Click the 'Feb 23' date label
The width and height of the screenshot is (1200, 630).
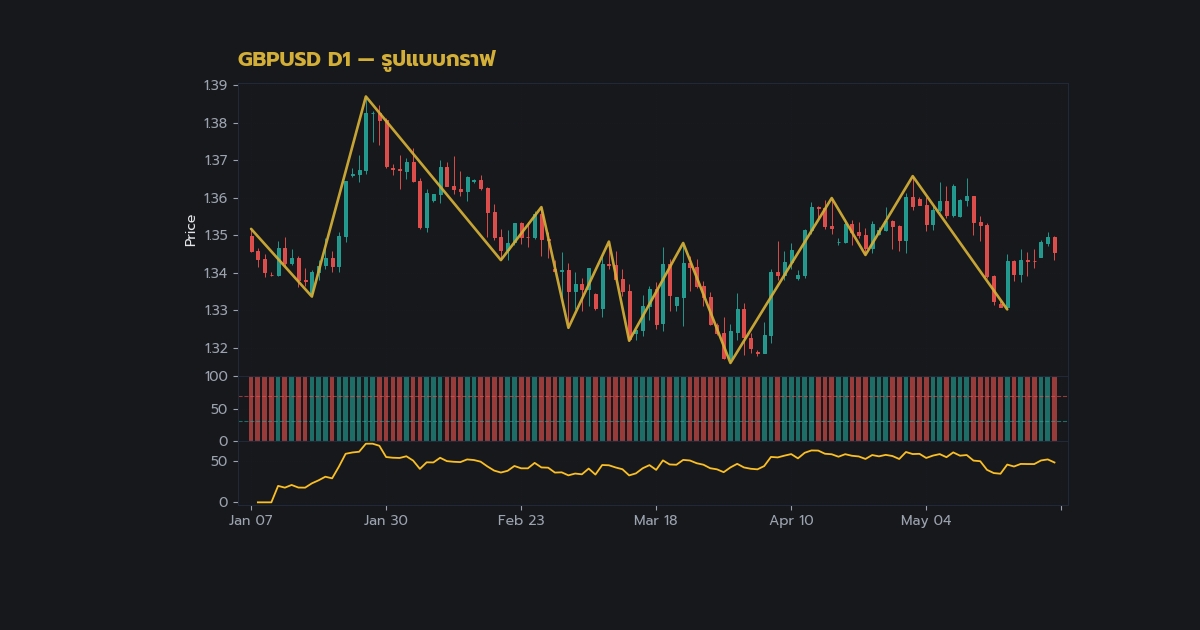pyautogui.click(x=521, y=521)
